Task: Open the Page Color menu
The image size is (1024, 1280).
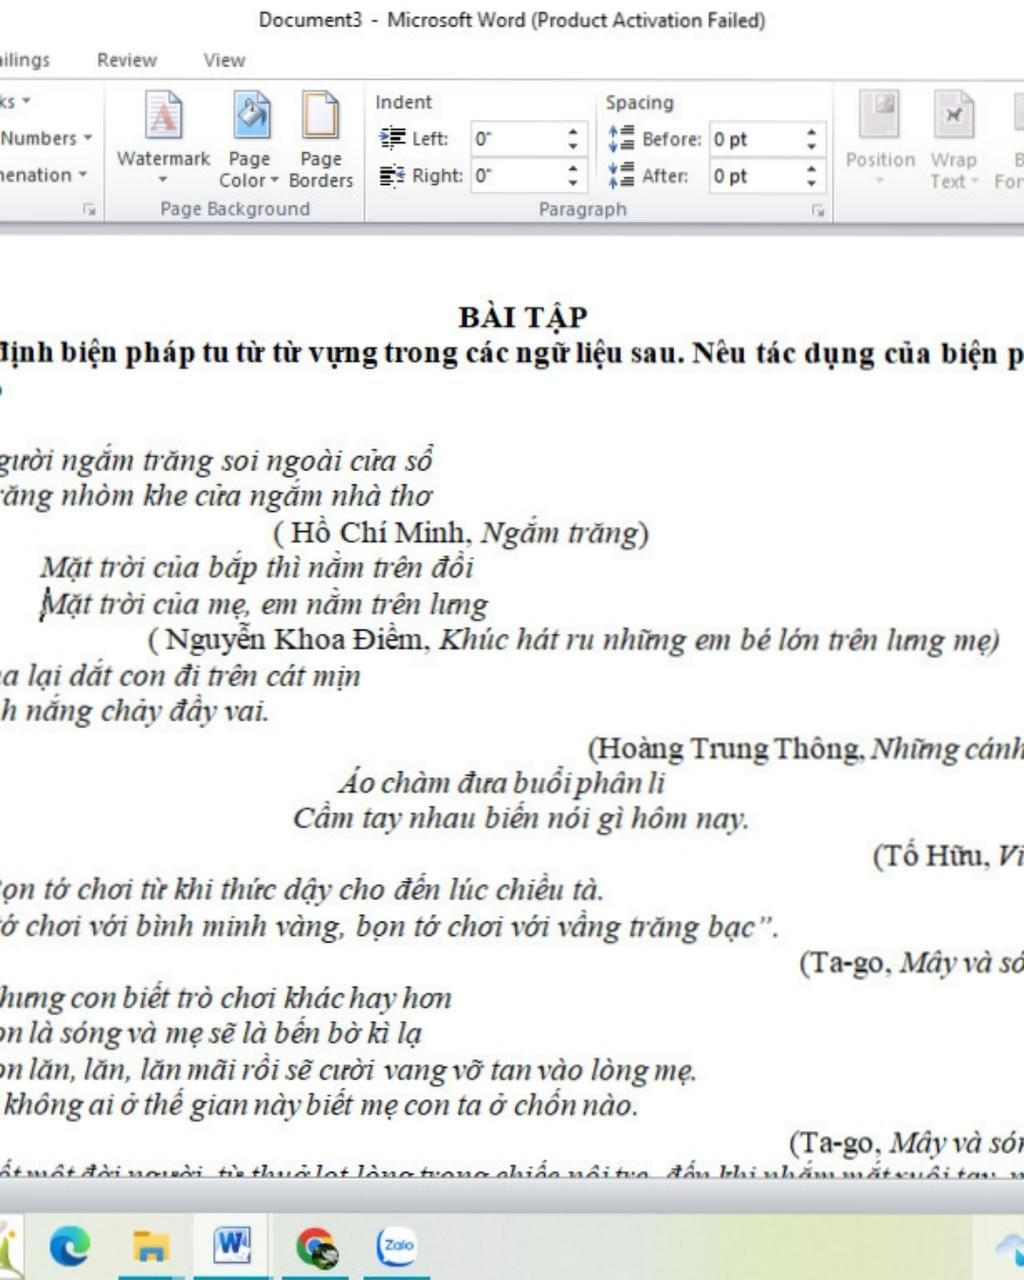Action: pos(249,138)
